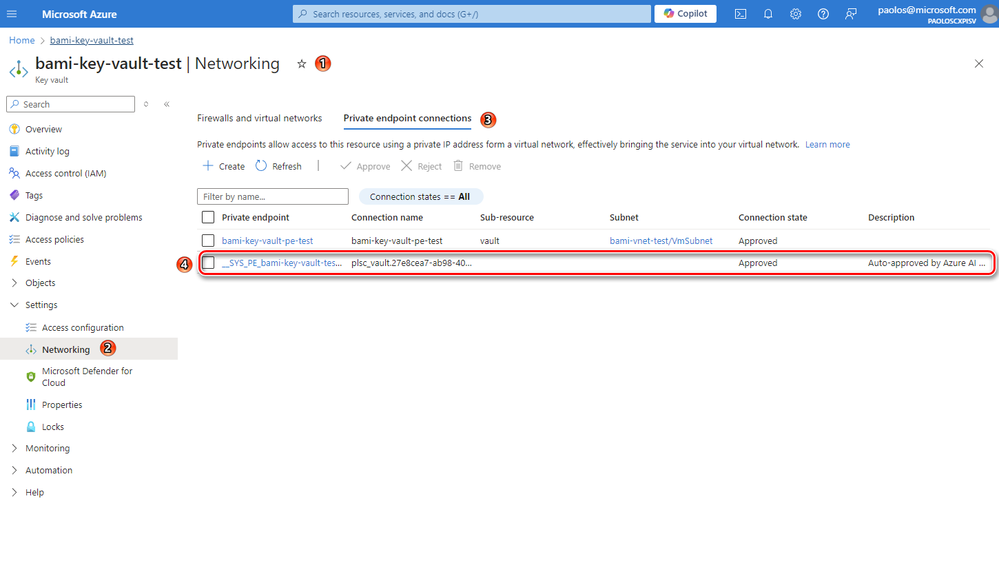Favorite this key vault with the star

pyautogui.click(x=301, y=64)
